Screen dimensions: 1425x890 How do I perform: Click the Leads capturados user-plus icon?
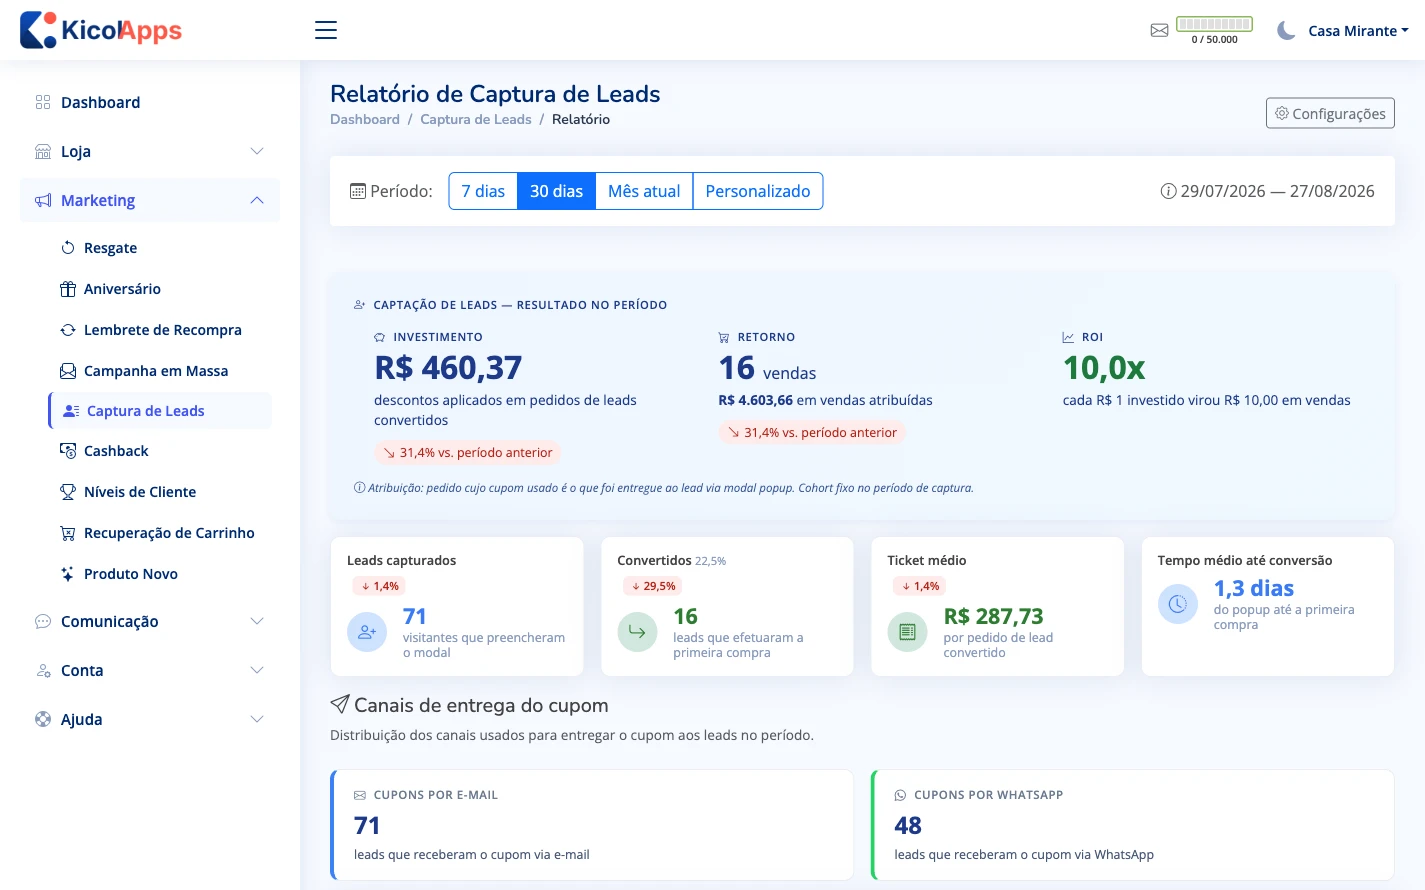point(367,632)
